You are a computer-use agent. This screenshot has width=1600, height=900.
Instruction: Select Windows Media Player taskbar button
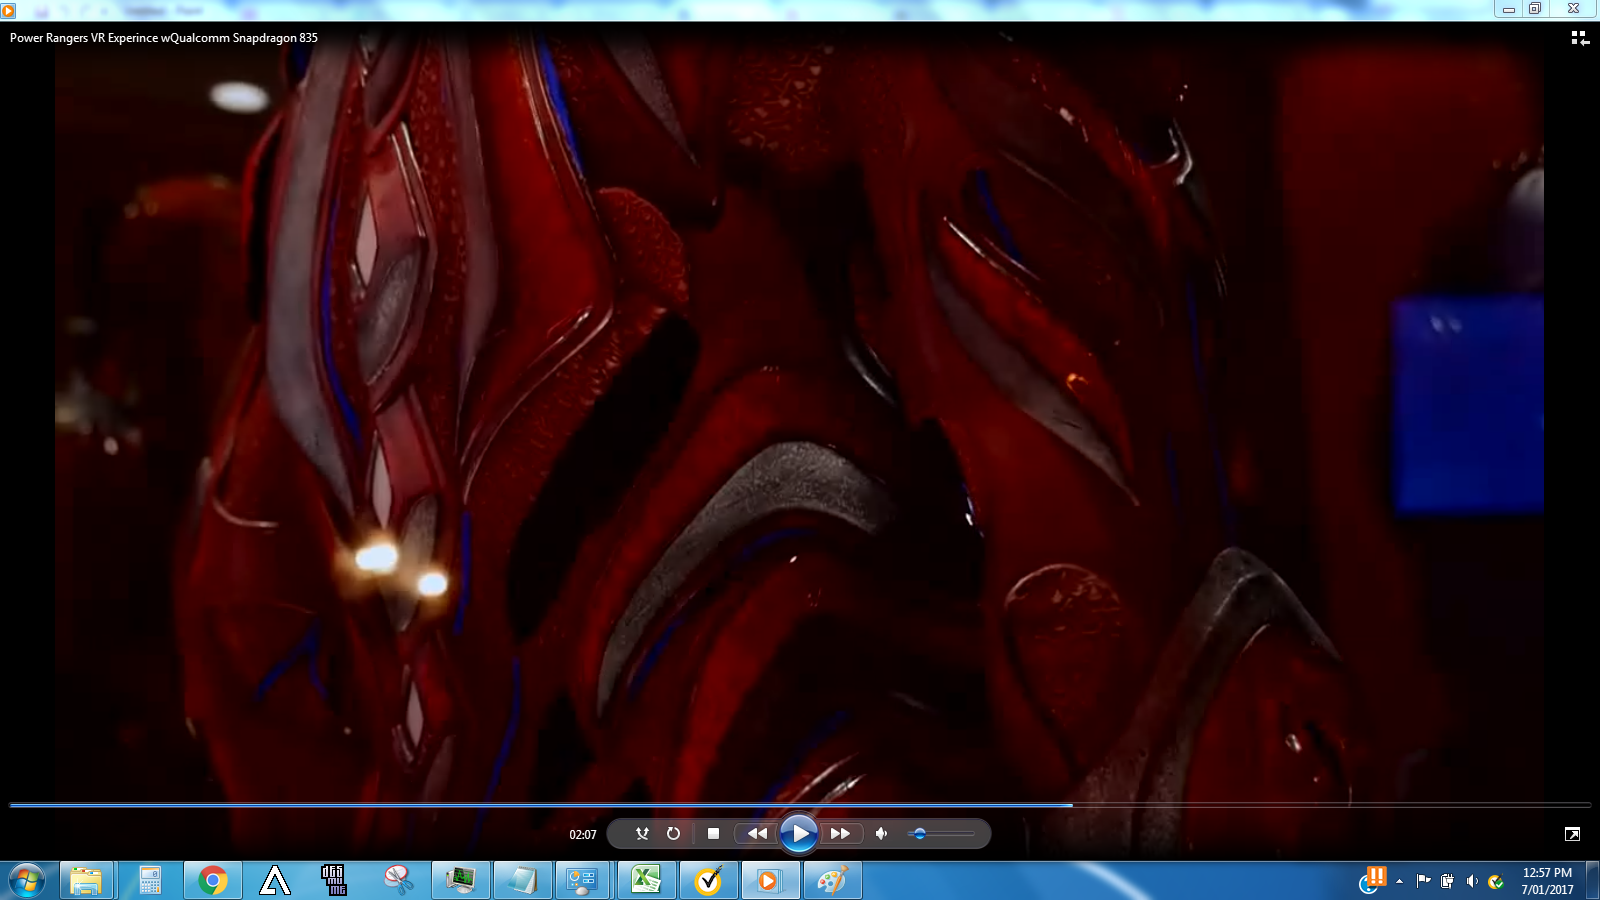pos(770,881)
